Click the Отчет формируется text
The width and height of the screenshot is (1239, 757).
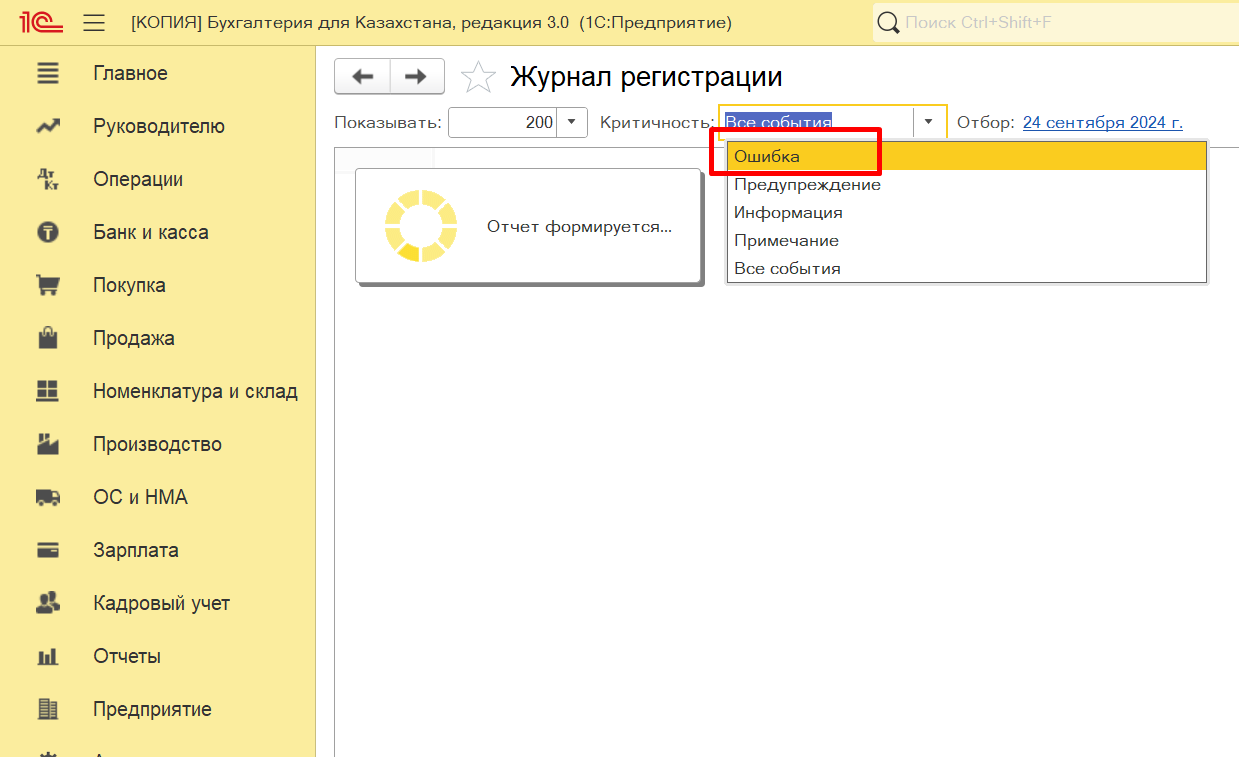579,226
